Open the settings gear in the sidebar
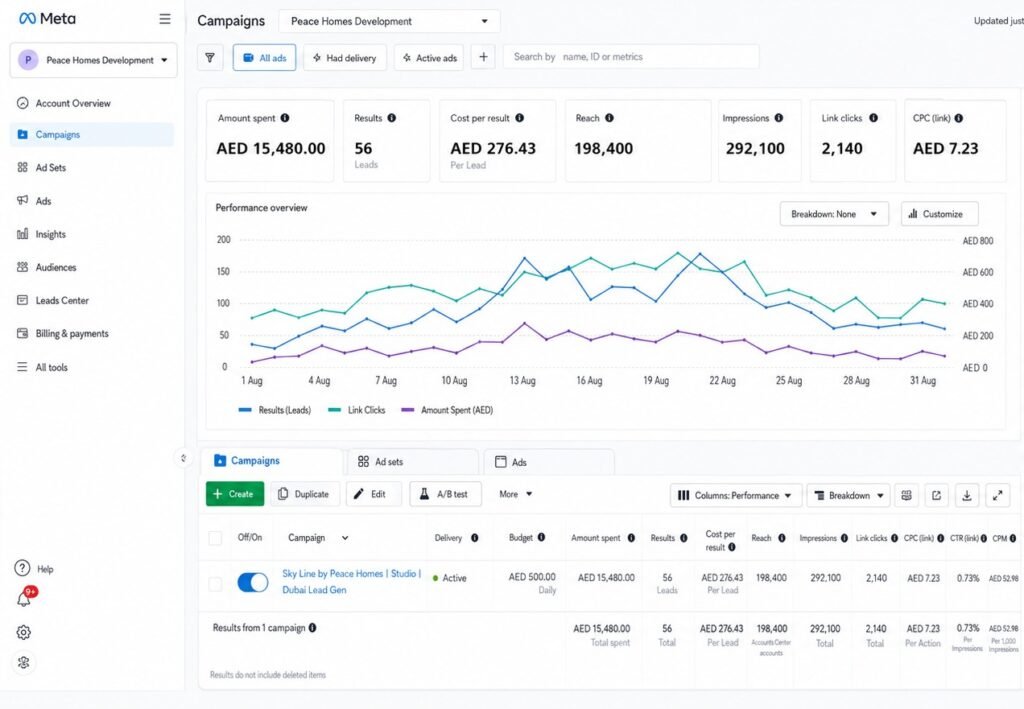 coord(24,632)
